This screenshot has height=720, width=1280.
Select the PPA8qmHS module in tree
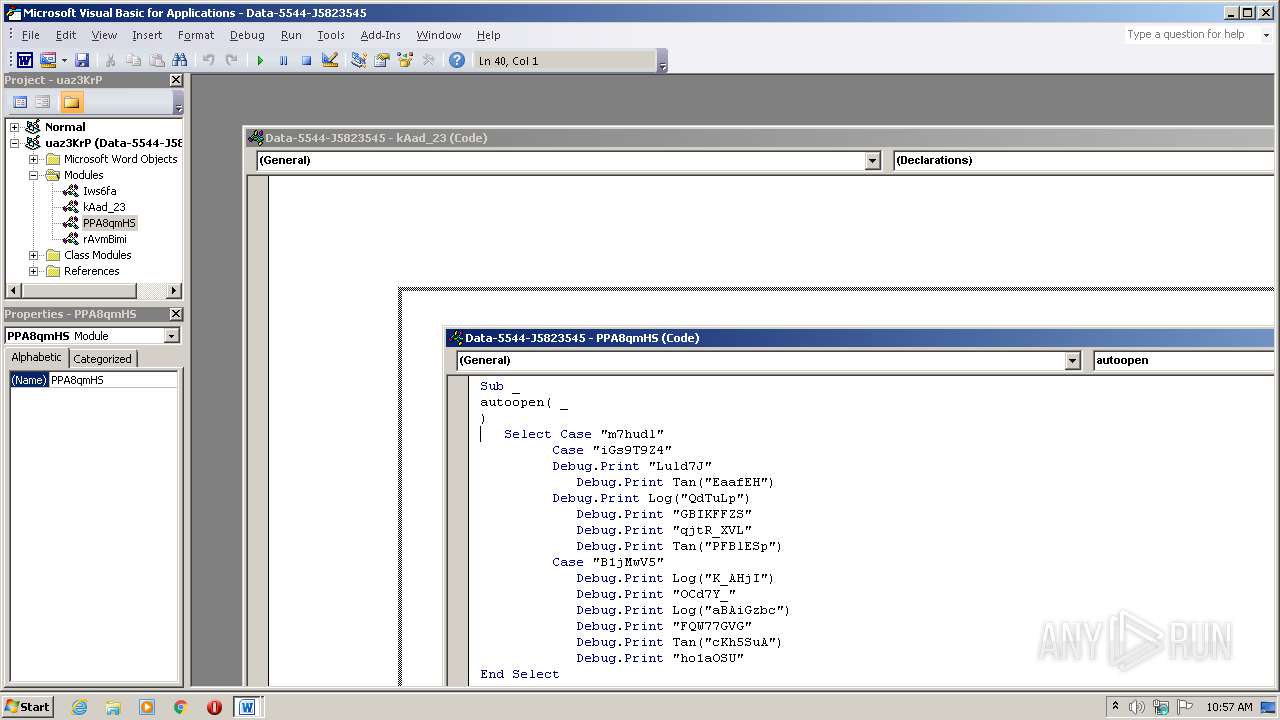[109, 223]
